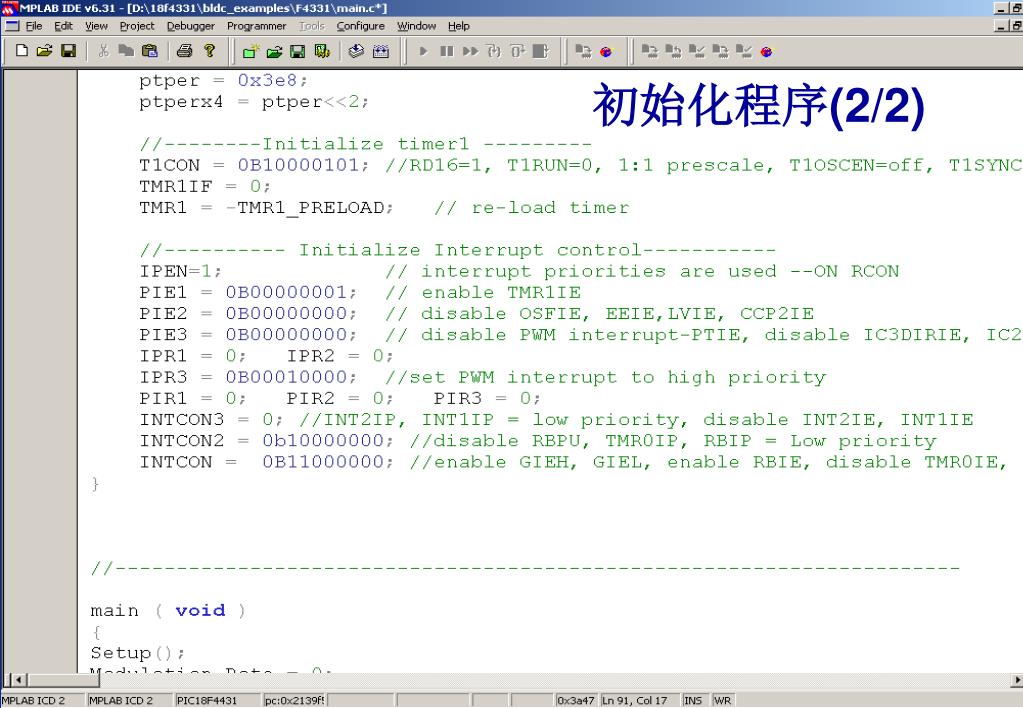This screenshot has width=1023, height=708.
Task: Program target device from debugger toolbar
Action: coord(583,52)
